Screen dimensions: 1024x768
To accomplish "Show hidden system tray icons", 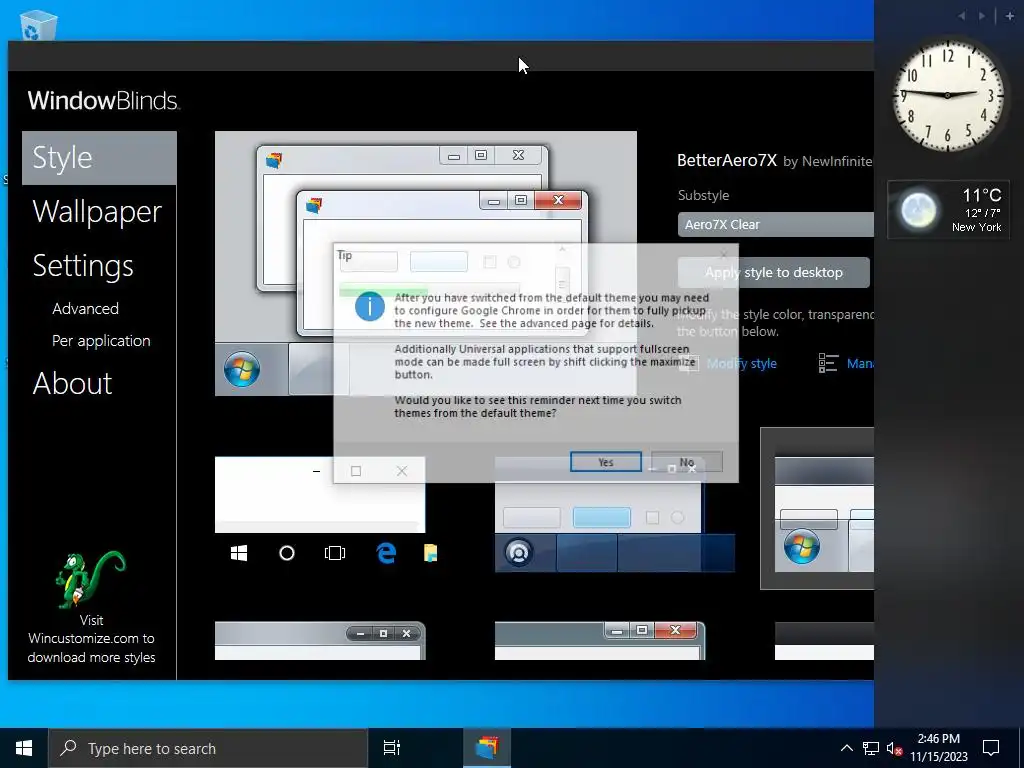I will coord(846,748).
